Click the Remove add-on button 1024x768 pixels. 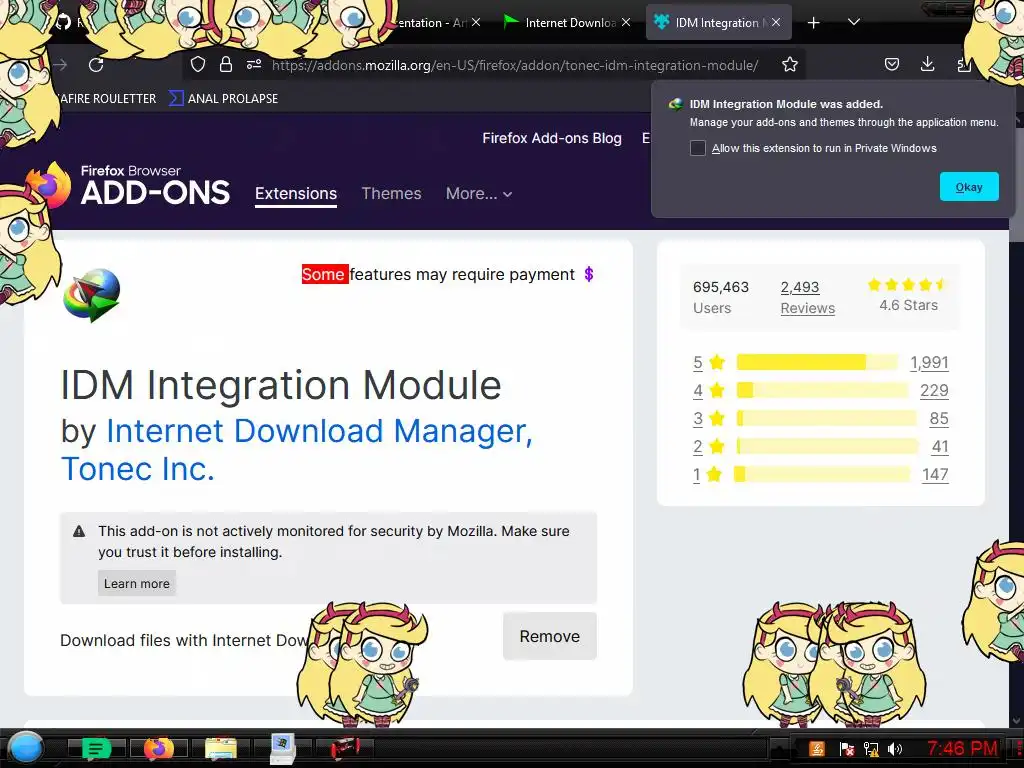tap(550, 636)
